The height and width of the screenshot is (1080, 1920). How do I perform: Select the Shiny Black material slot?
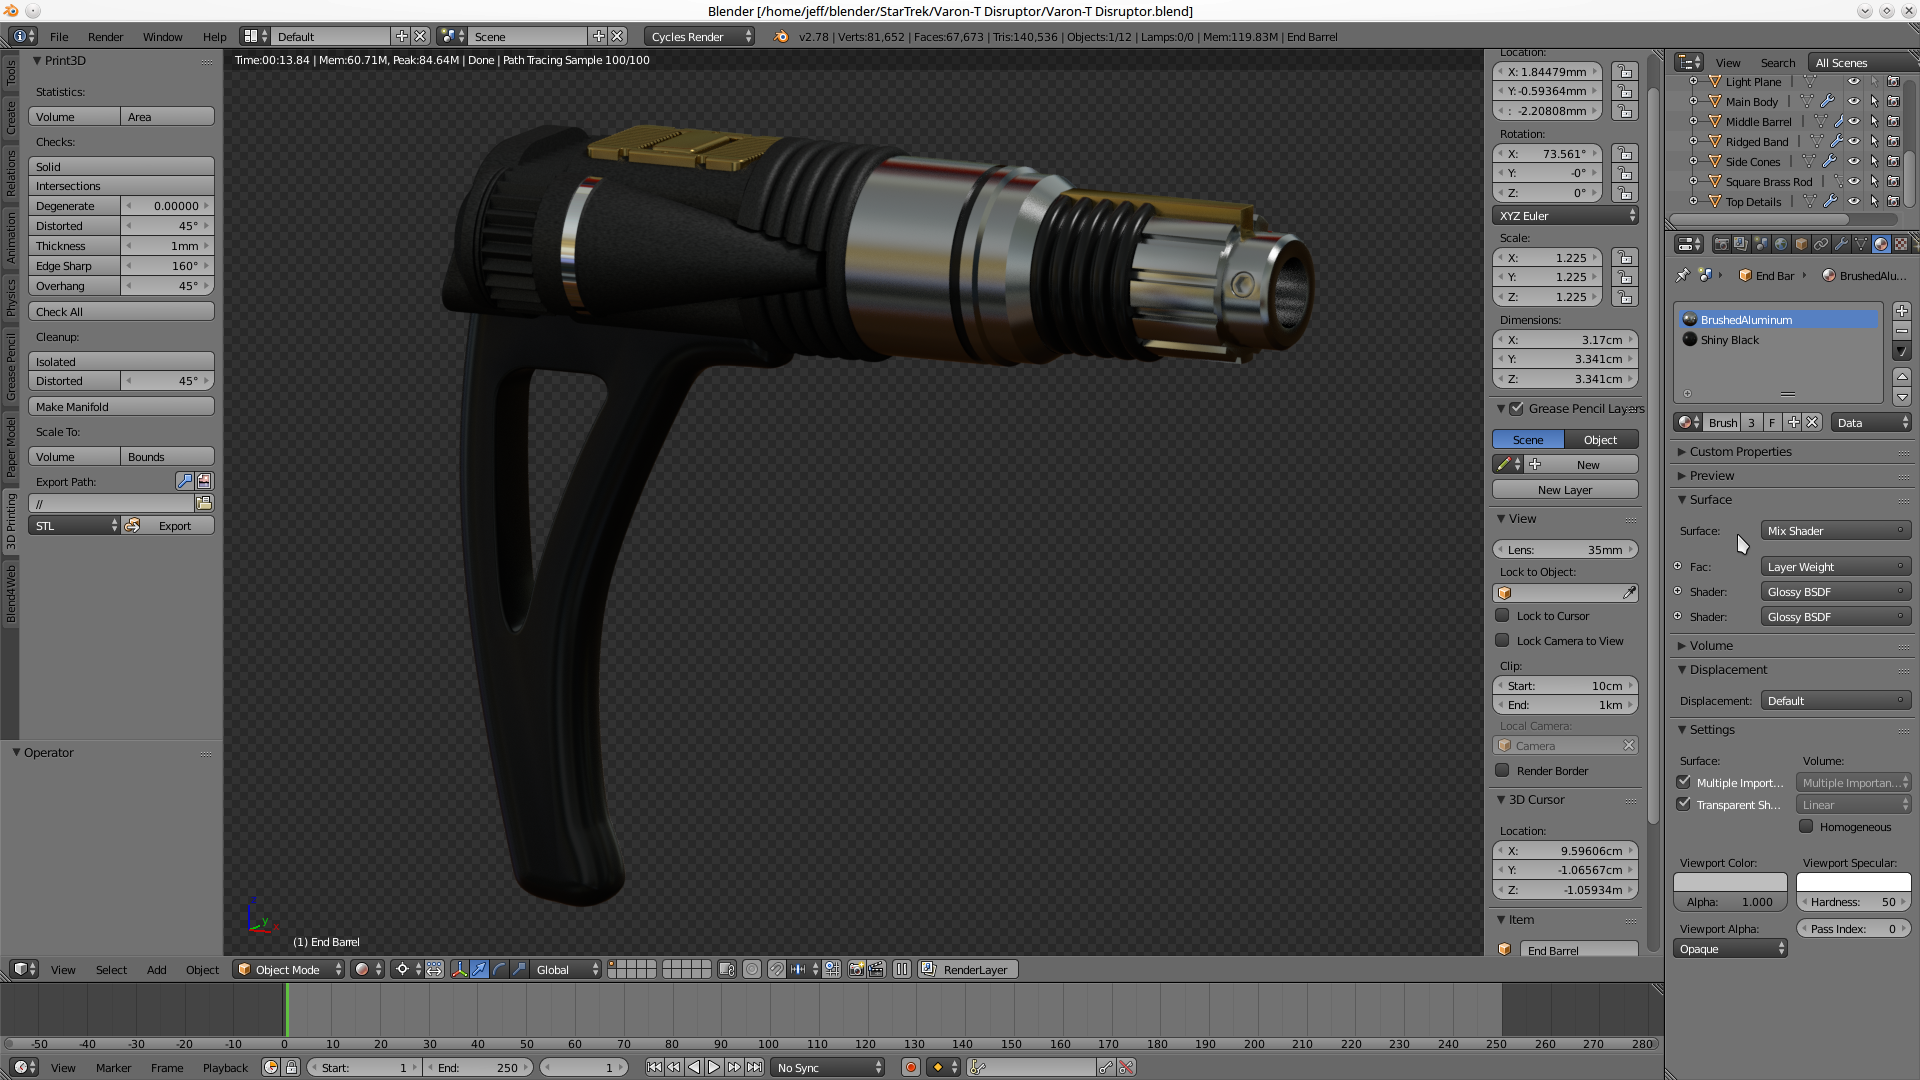[x=1779, y=339]
